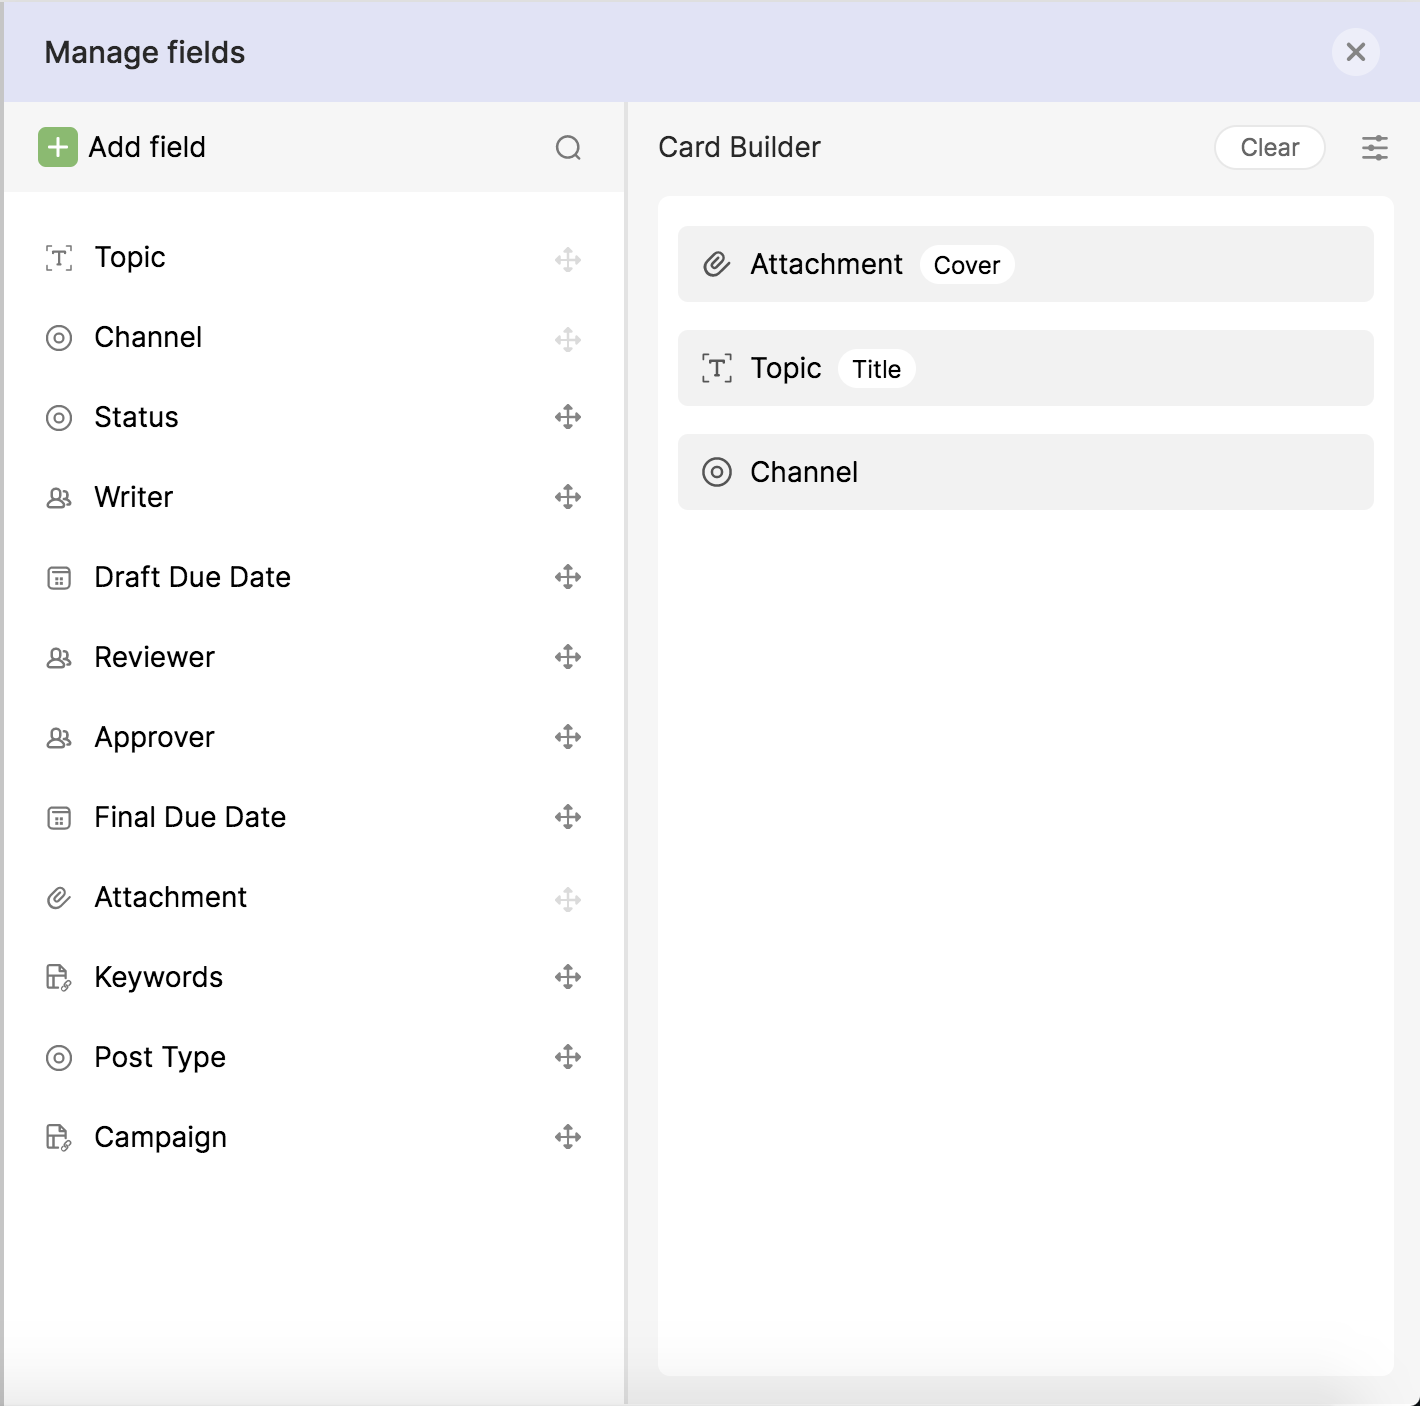The width and height of the screenshot is (1420, 1406).
Task: Close the Manage fields dialog
Action: [1355, 52]
